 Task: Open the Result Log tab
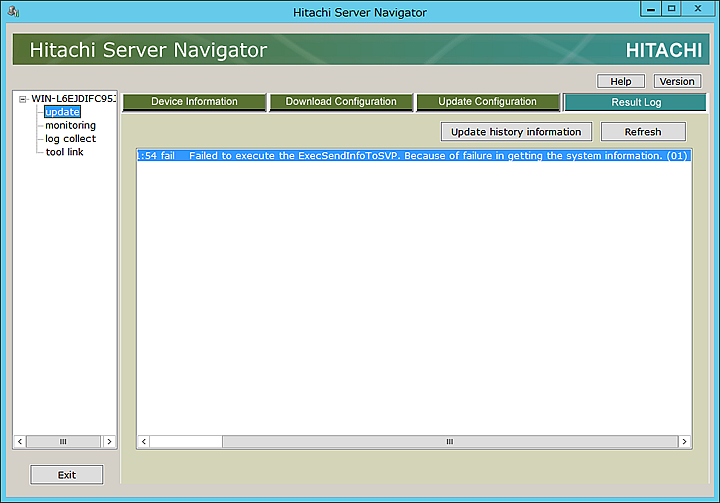[x=636, y=102]
